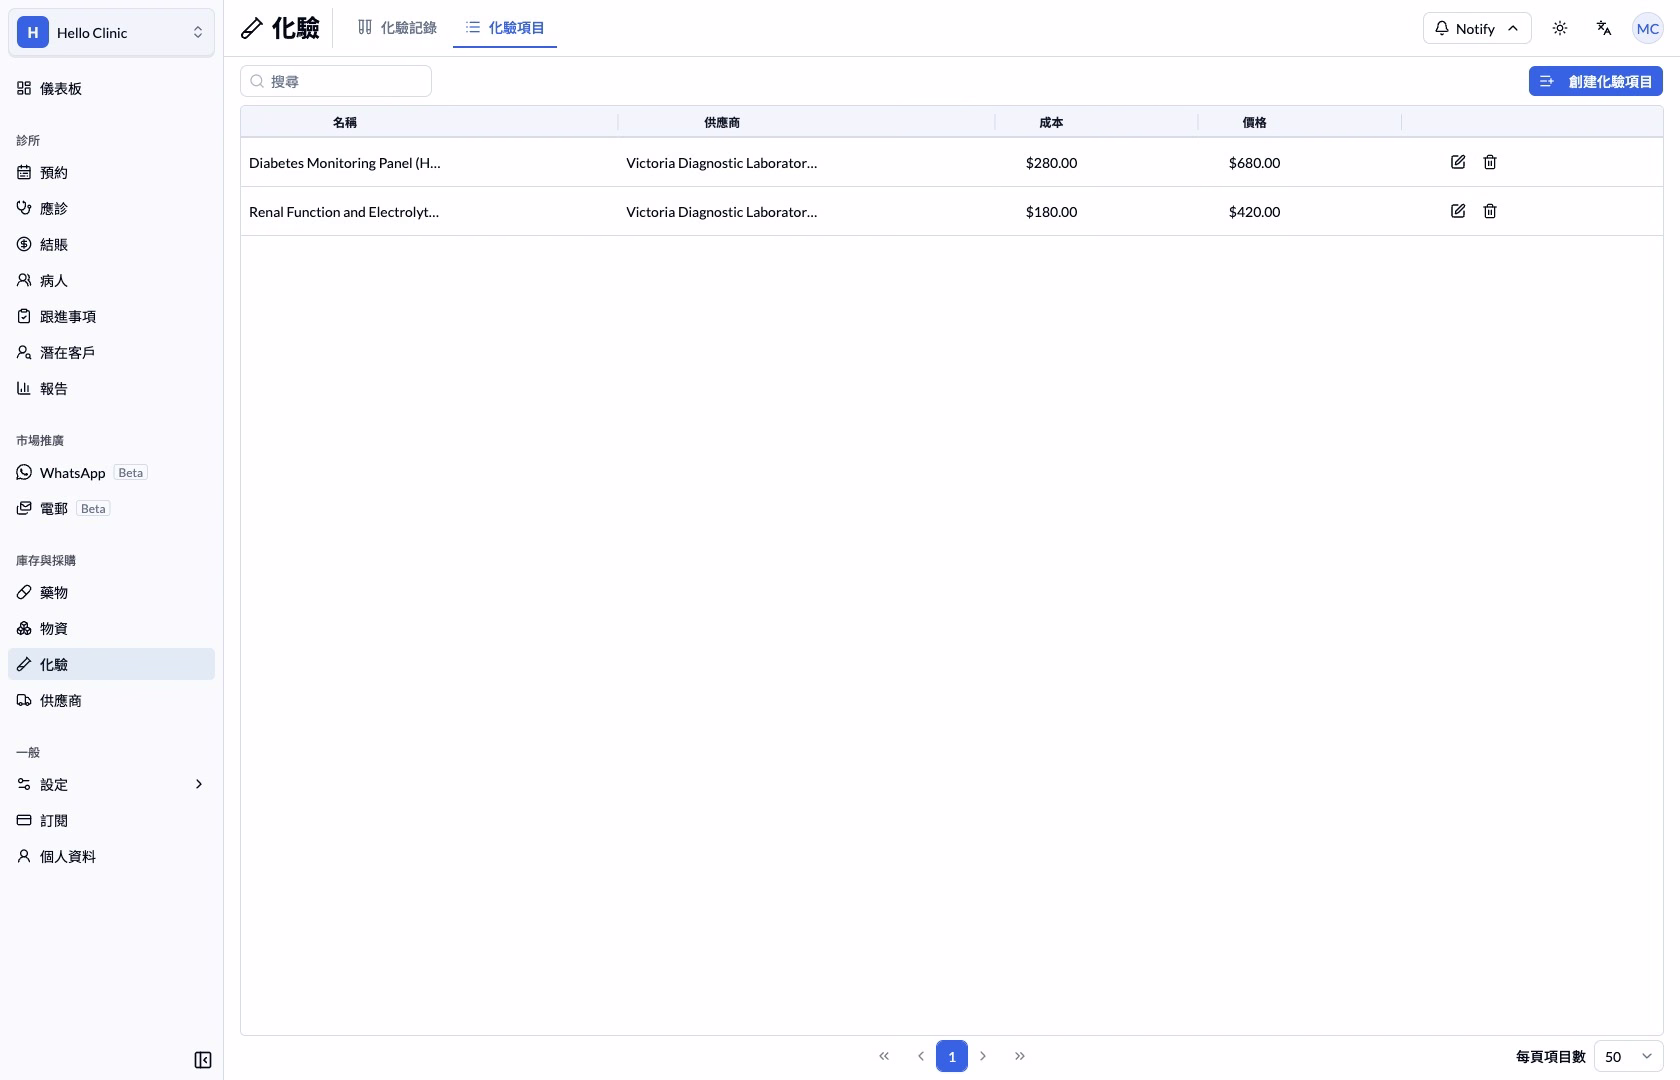Click the 搜尋 search field
The height and width of the screenshot is (1080, 1680).
tap(336, 81)
